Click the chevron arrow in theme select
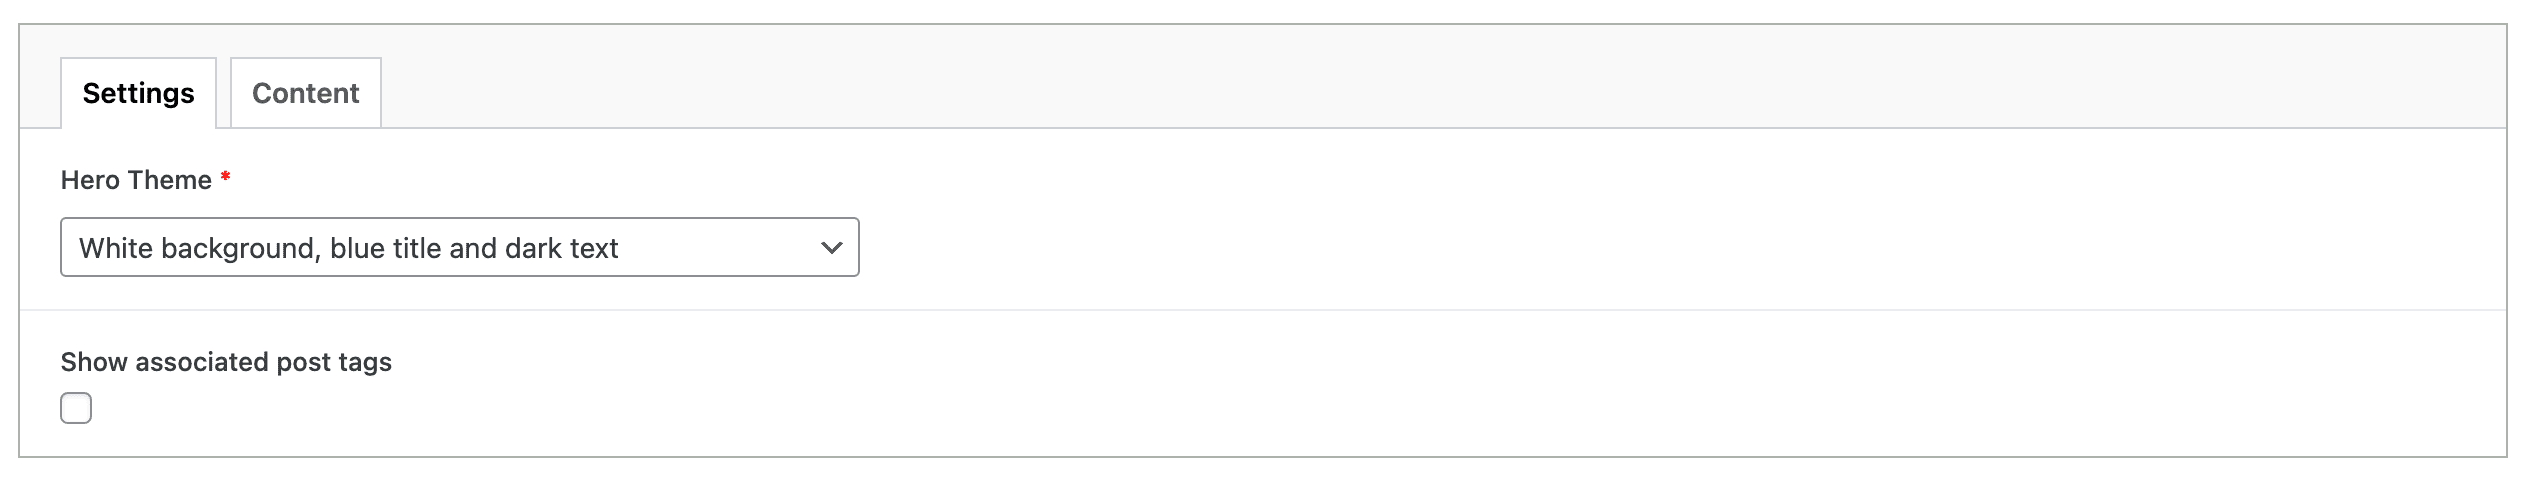2532x480 pixels. [831, 247]
